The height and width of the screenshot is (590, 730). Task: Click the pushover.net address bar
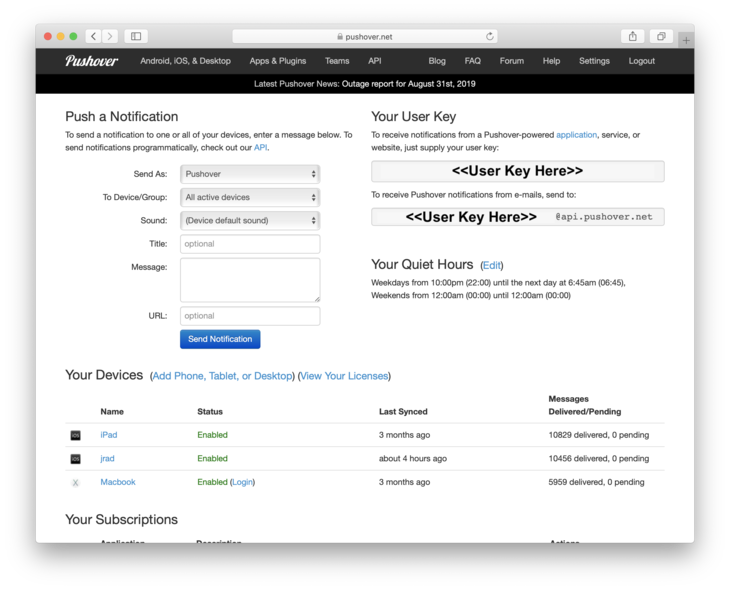click(365, 37)
